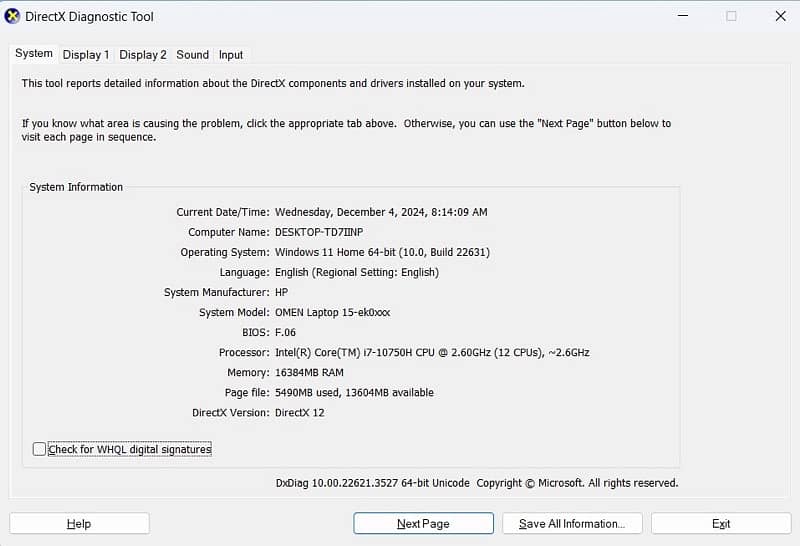Click the DirectX 12 version text
Image resolution: width=800 pixels, height=546 pixels.
[x=299, y=413]
